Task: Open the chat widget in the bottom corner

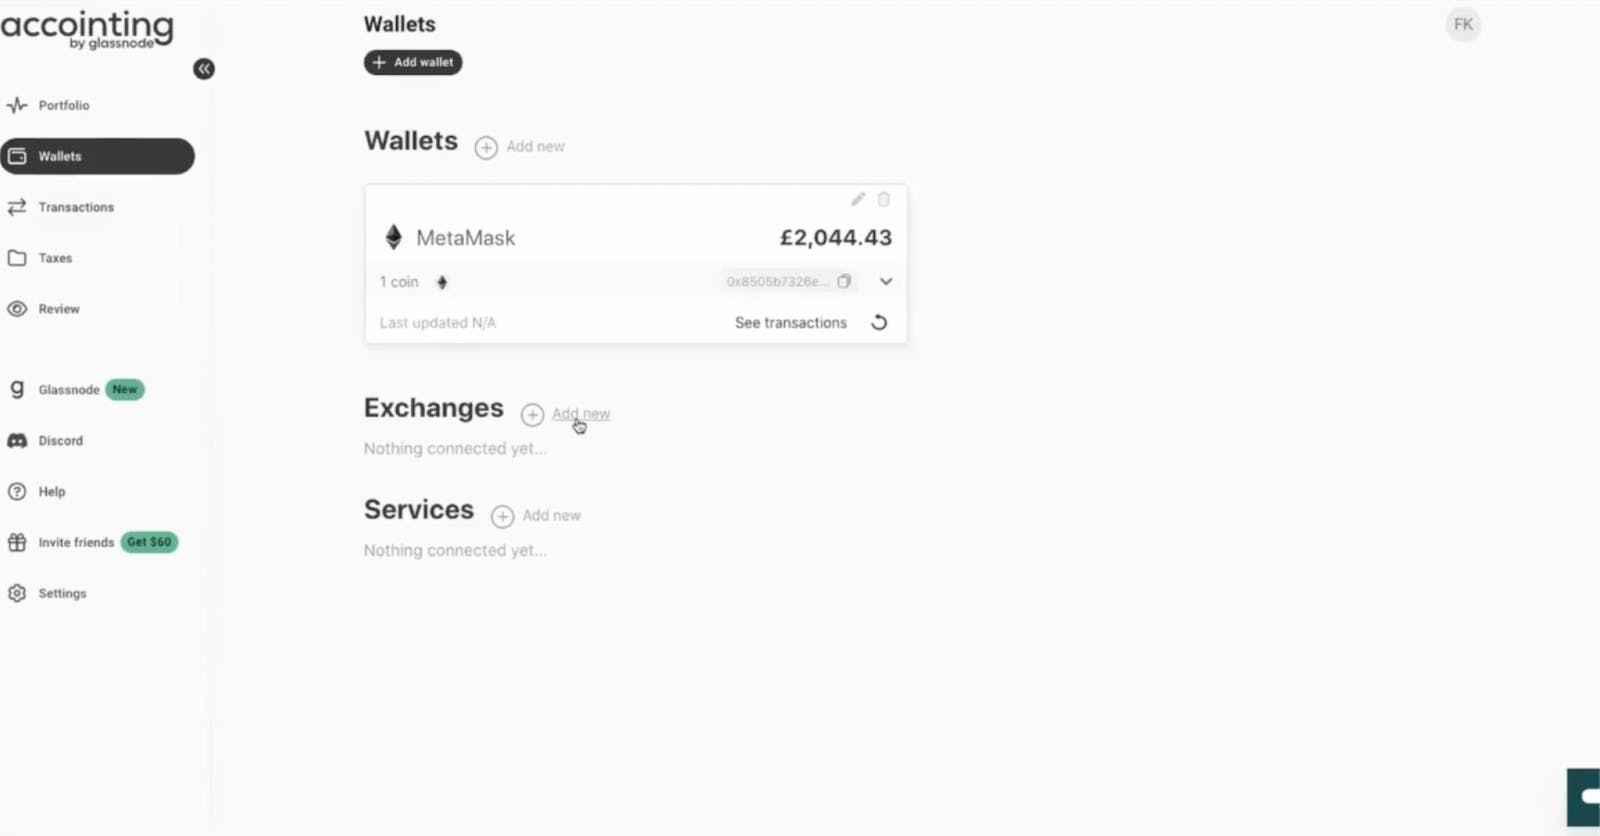Action: point(1584,797)
